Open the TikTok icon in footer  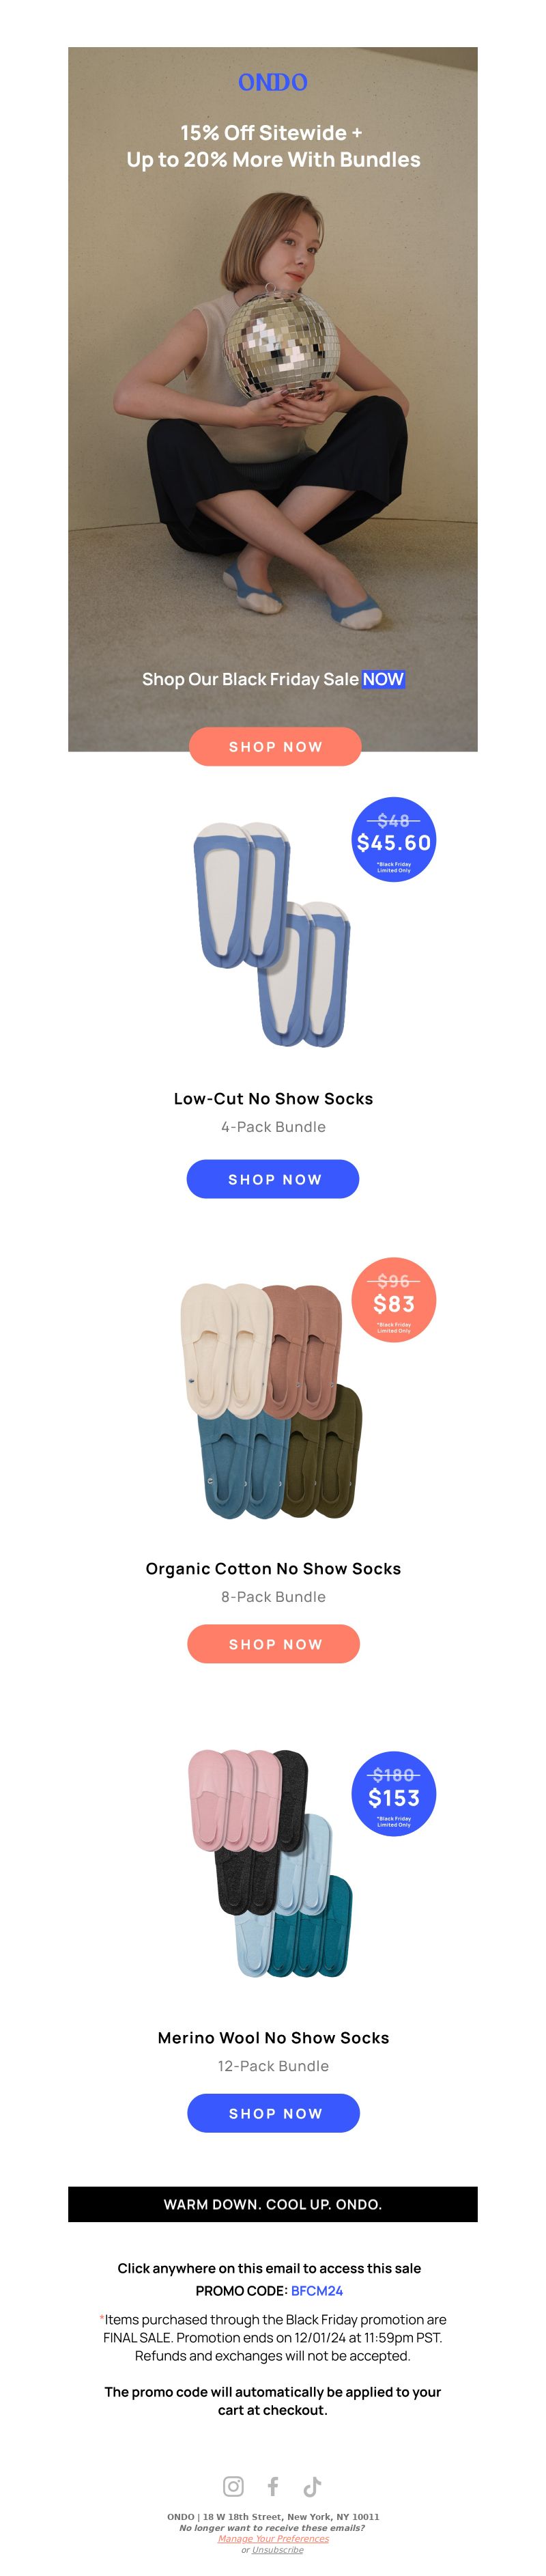[x=312, y=2485]
